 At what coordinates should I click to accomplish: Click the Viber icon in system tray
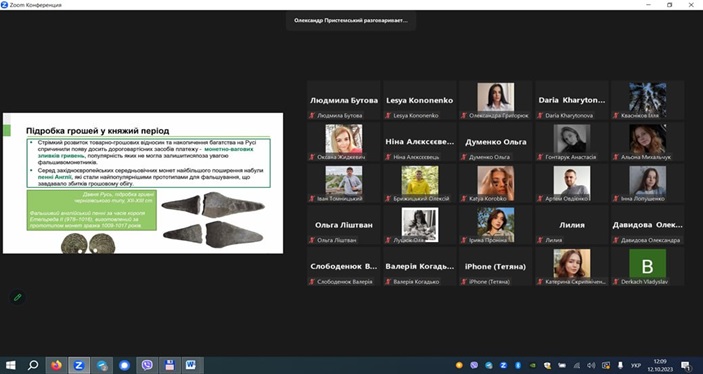click(474, 365)
